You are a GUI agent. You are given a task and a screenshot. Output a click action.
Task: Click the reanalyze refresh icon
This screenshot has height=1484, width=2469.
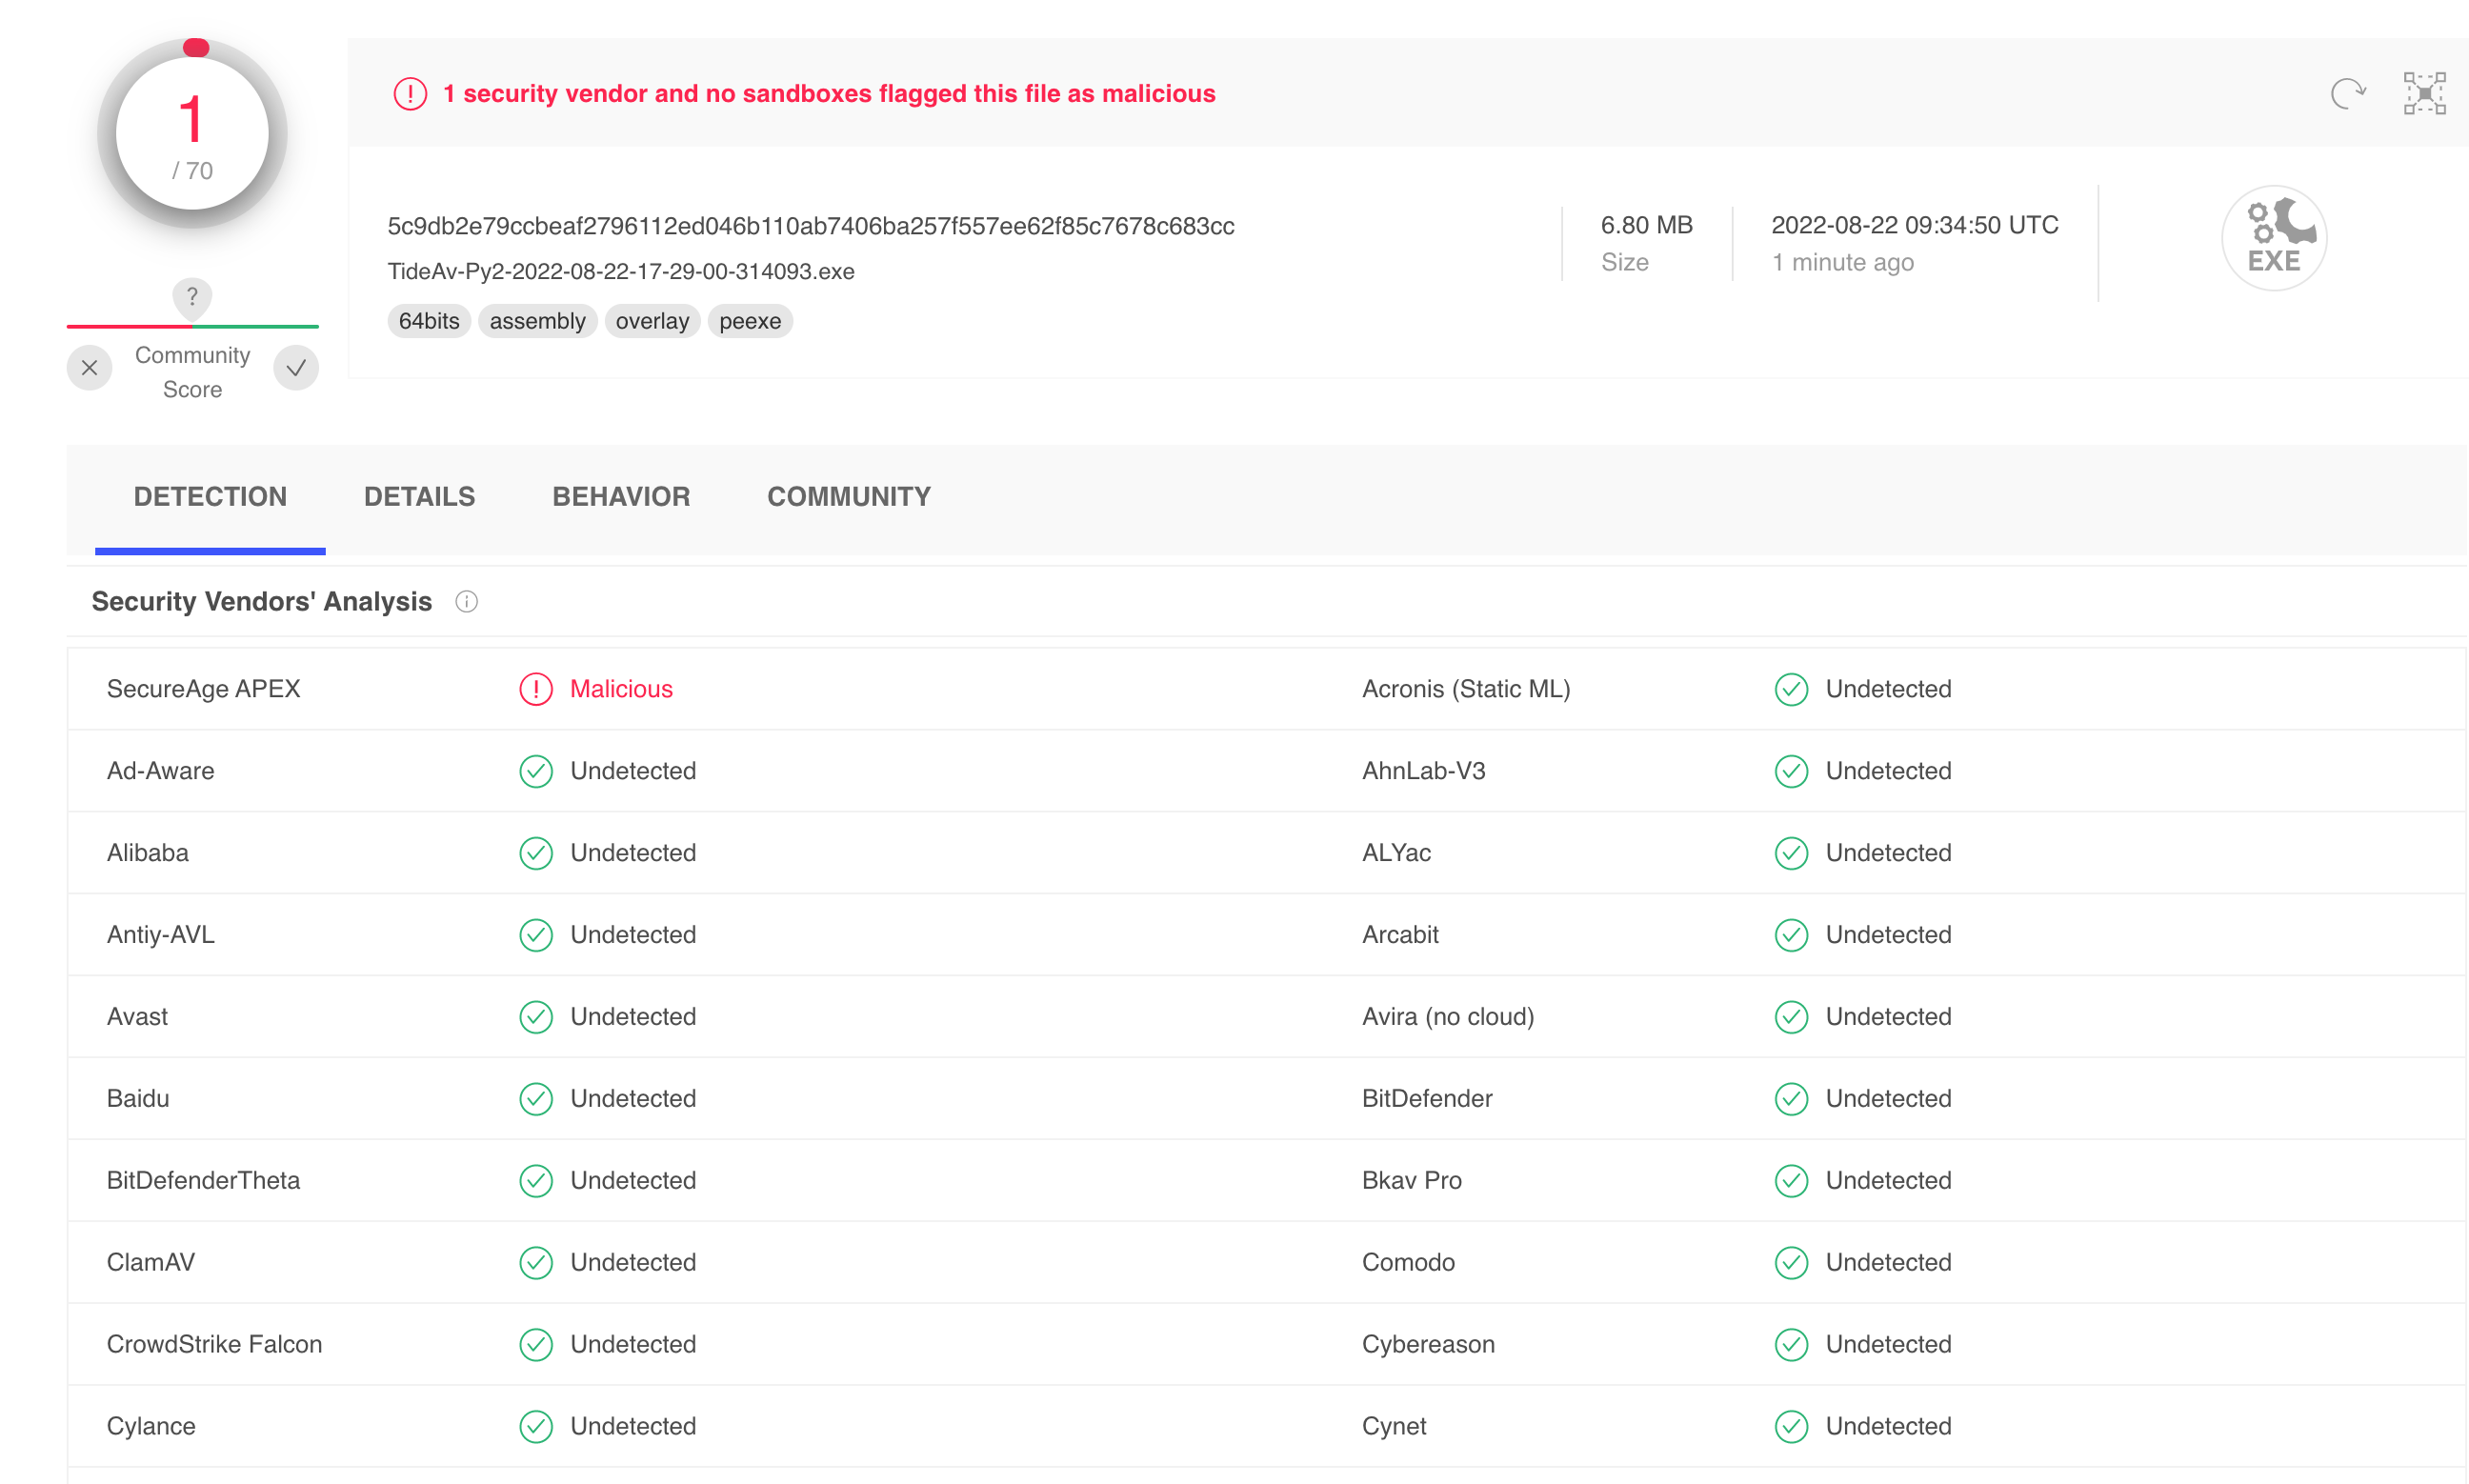[x=2347, y=94]
